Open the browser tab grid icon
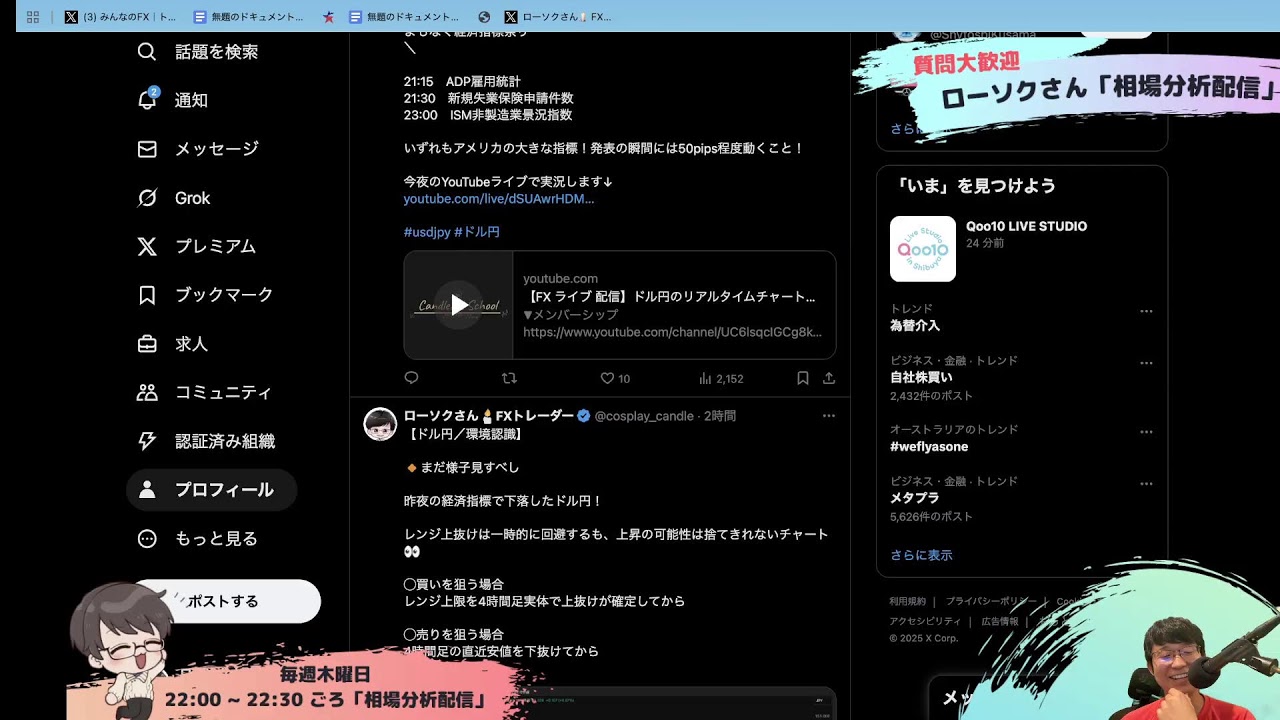1280x720 pixels. [33, 17]
